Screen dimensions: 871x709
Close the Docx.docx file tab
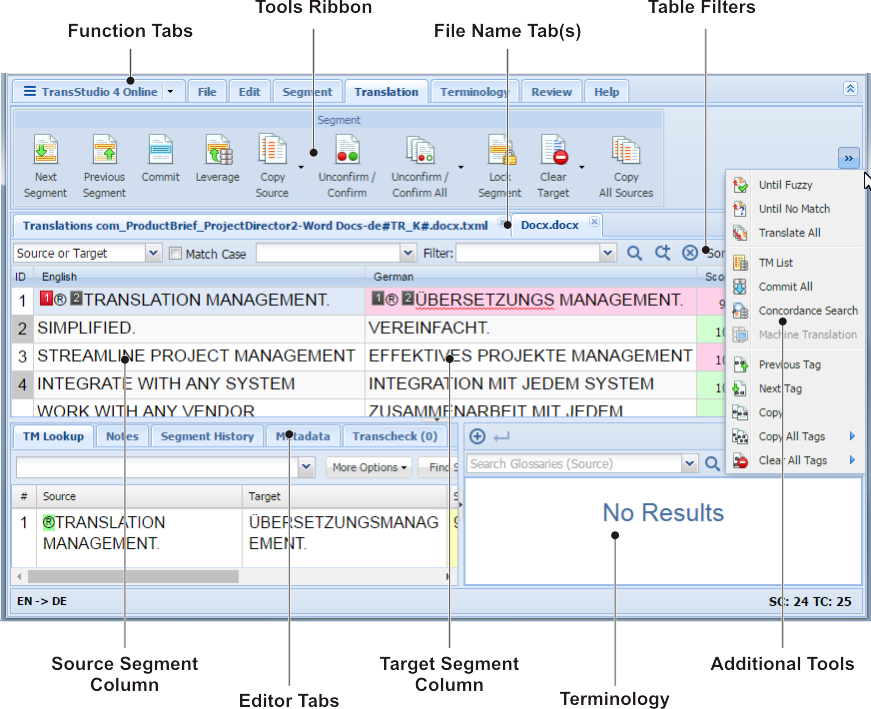[x=594, y=222]
